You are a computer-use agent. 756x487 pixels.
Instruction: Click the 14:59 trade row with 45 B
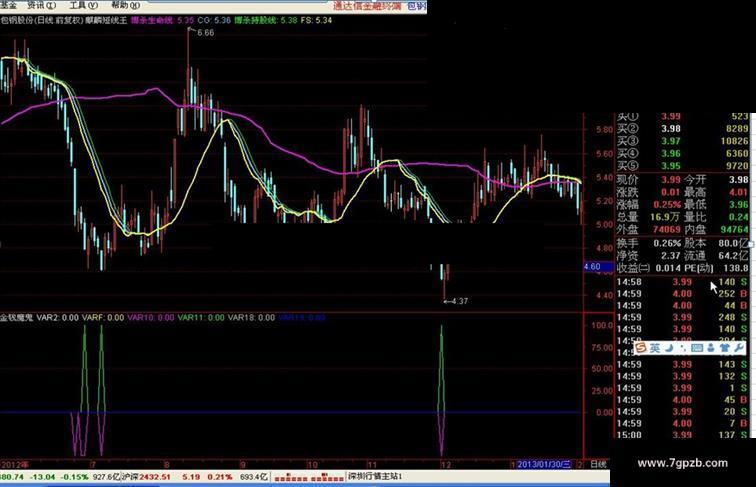682,400
